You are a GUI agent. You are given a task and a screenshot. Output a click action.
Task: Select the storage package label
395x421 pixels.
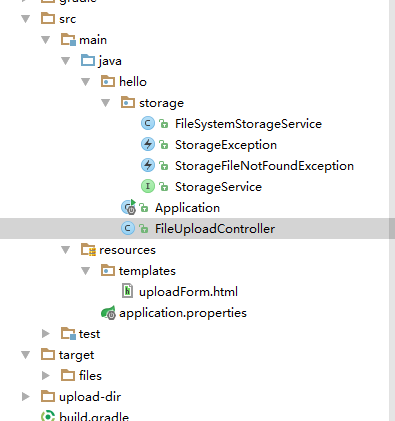pyautogui.click(x=161, y=103)
